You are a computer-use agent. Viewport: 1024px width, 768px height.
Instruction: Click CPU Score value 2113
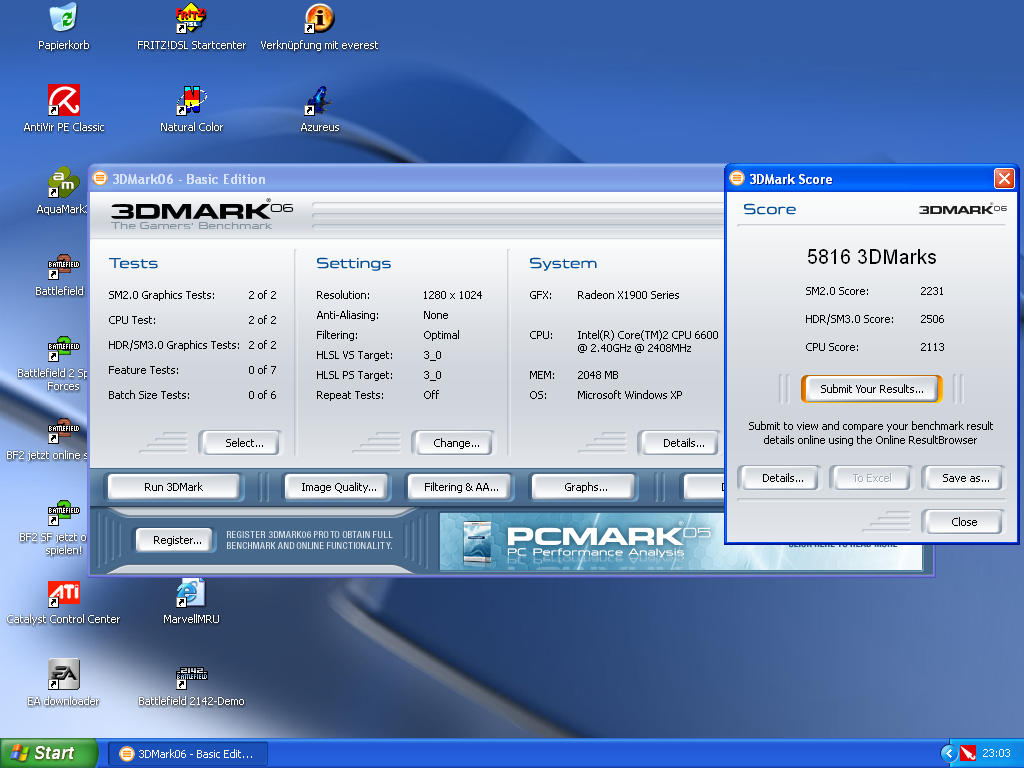[x=932, y=347]
